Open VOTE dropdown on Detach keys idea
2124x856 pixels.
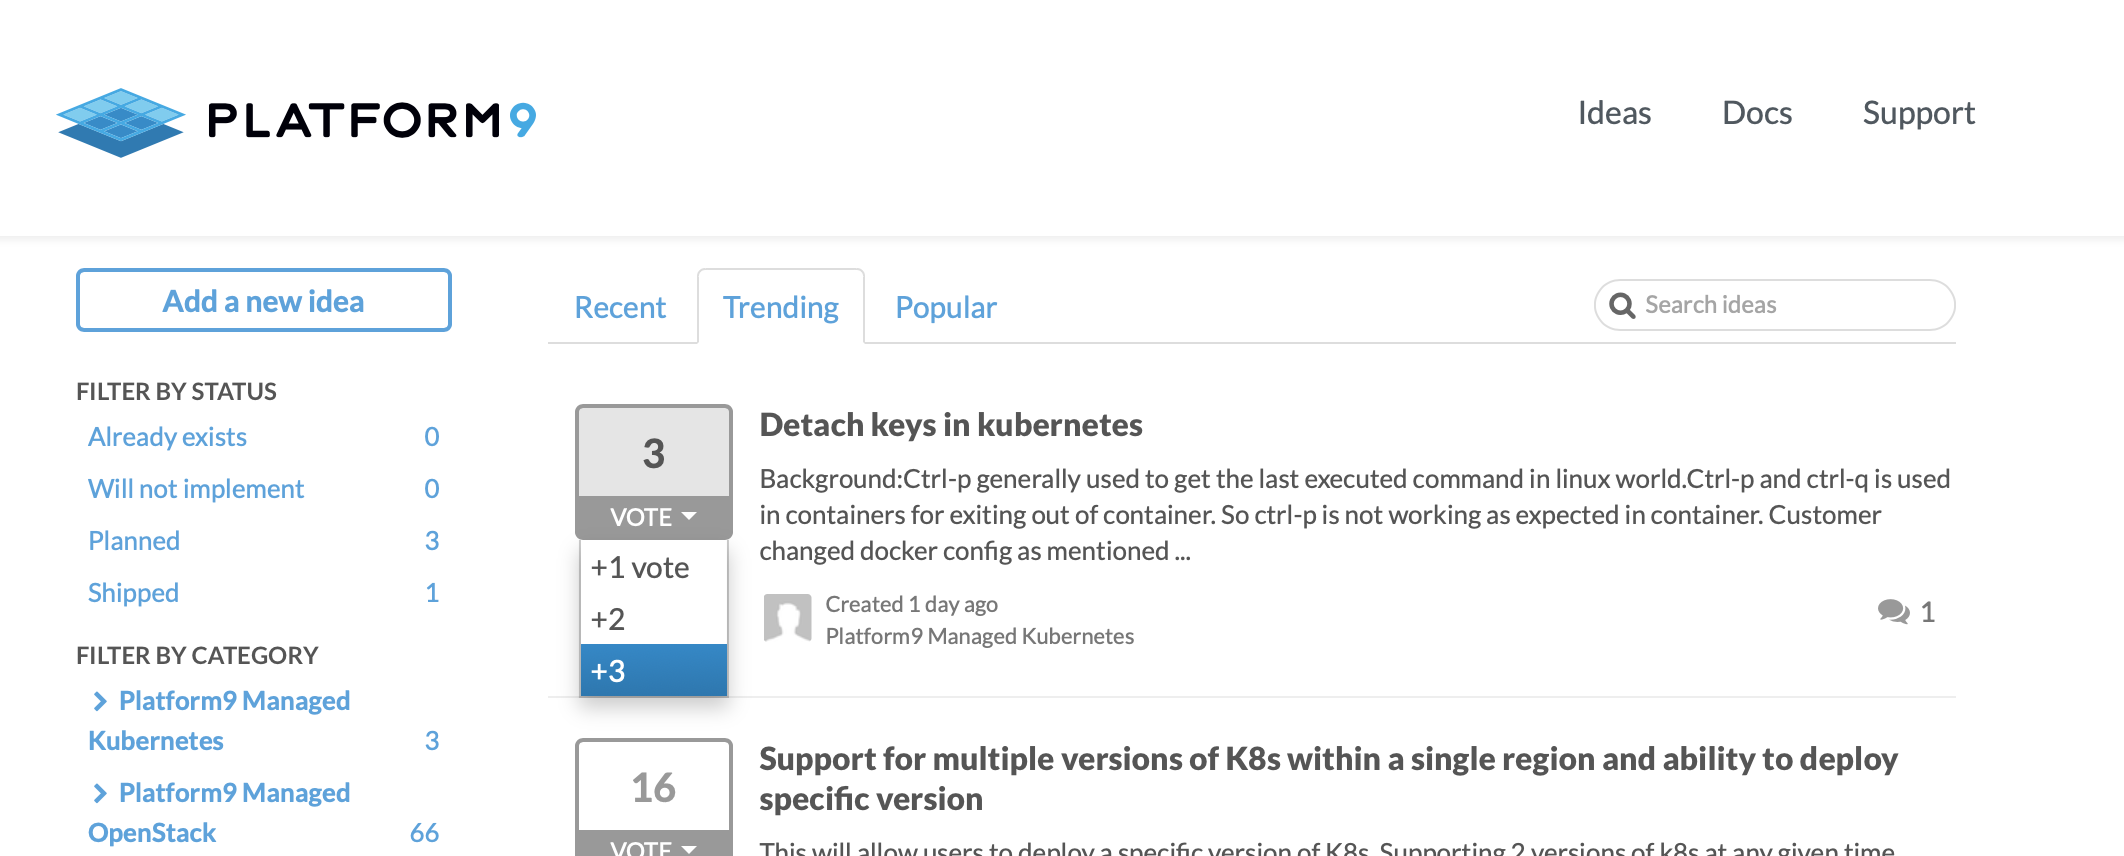click(653, 517)
